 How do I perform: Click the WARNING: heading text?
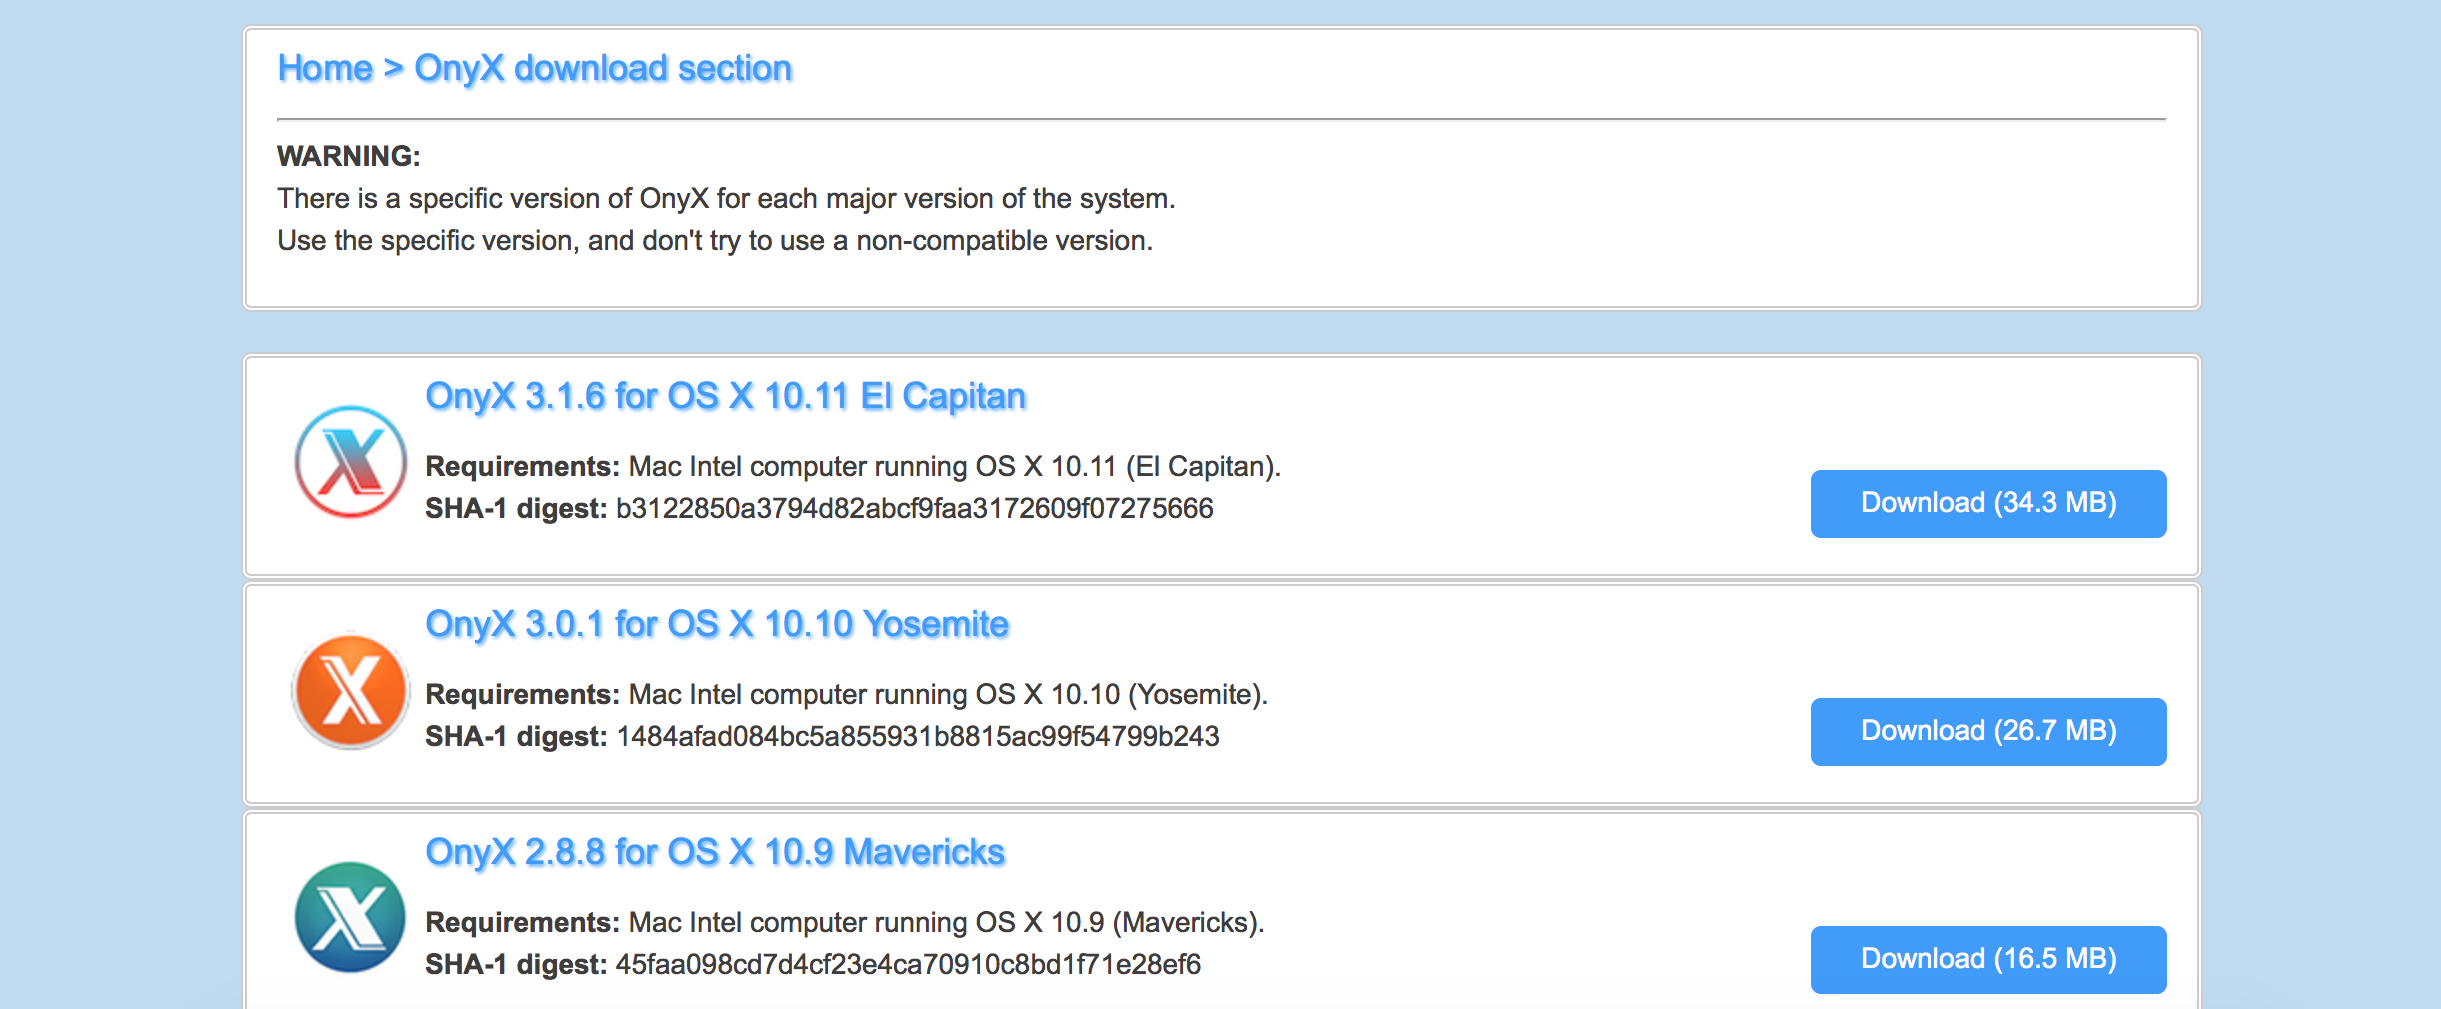(x=349, y=156)
